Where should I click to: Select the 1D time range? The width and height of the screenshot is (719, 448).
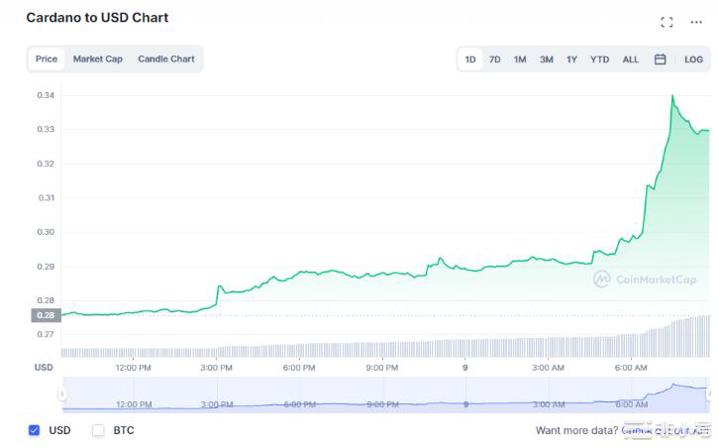[x=470, y=60]
